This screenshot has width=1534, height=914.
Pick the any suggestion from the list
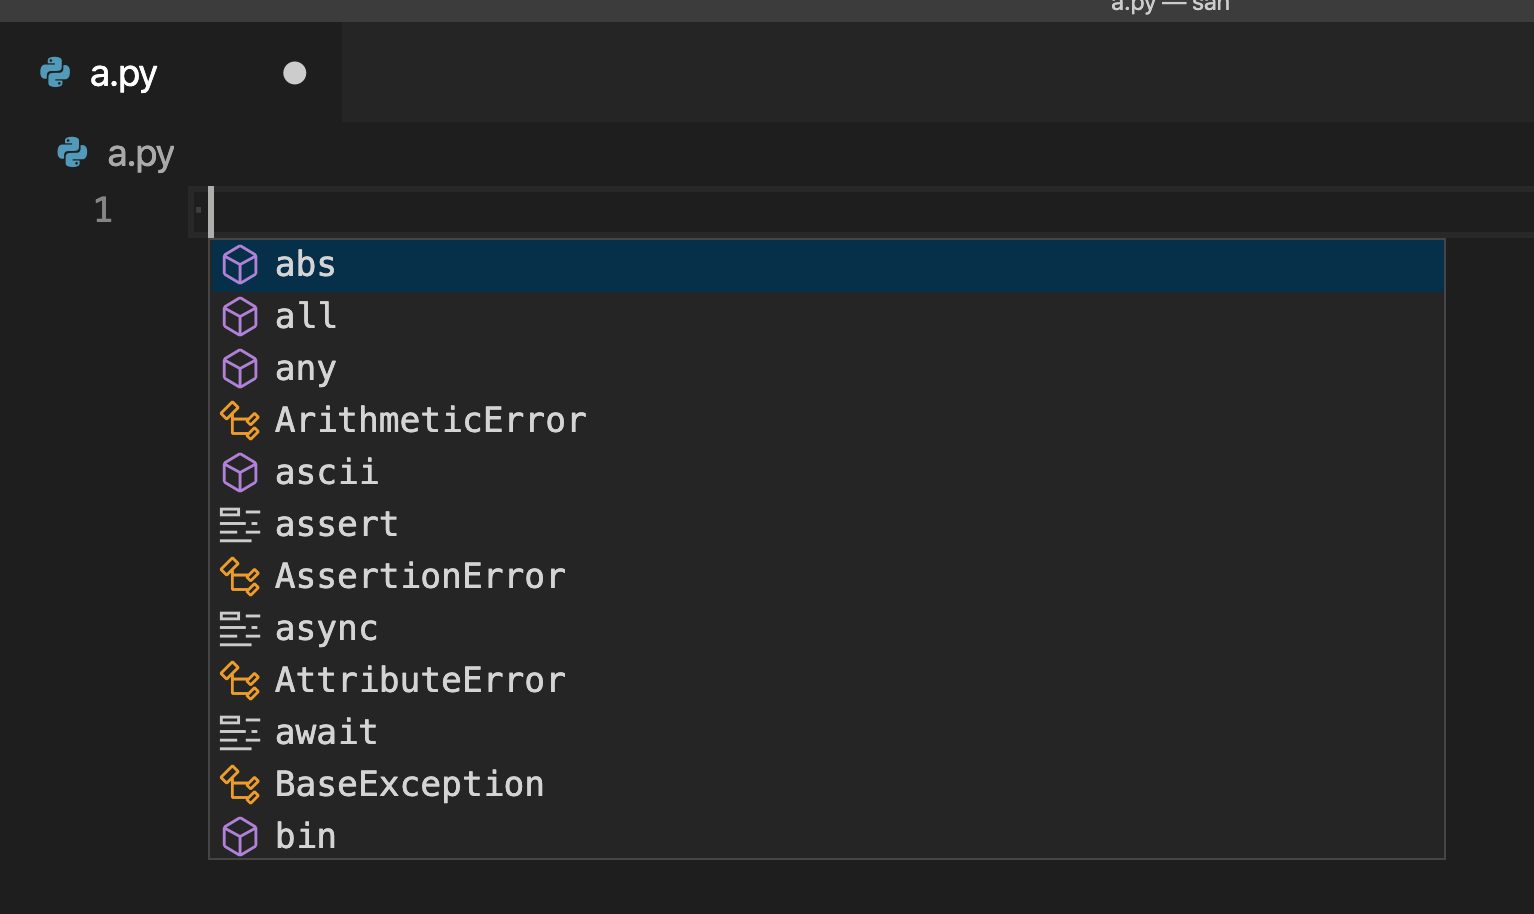(x=306, y=368)
